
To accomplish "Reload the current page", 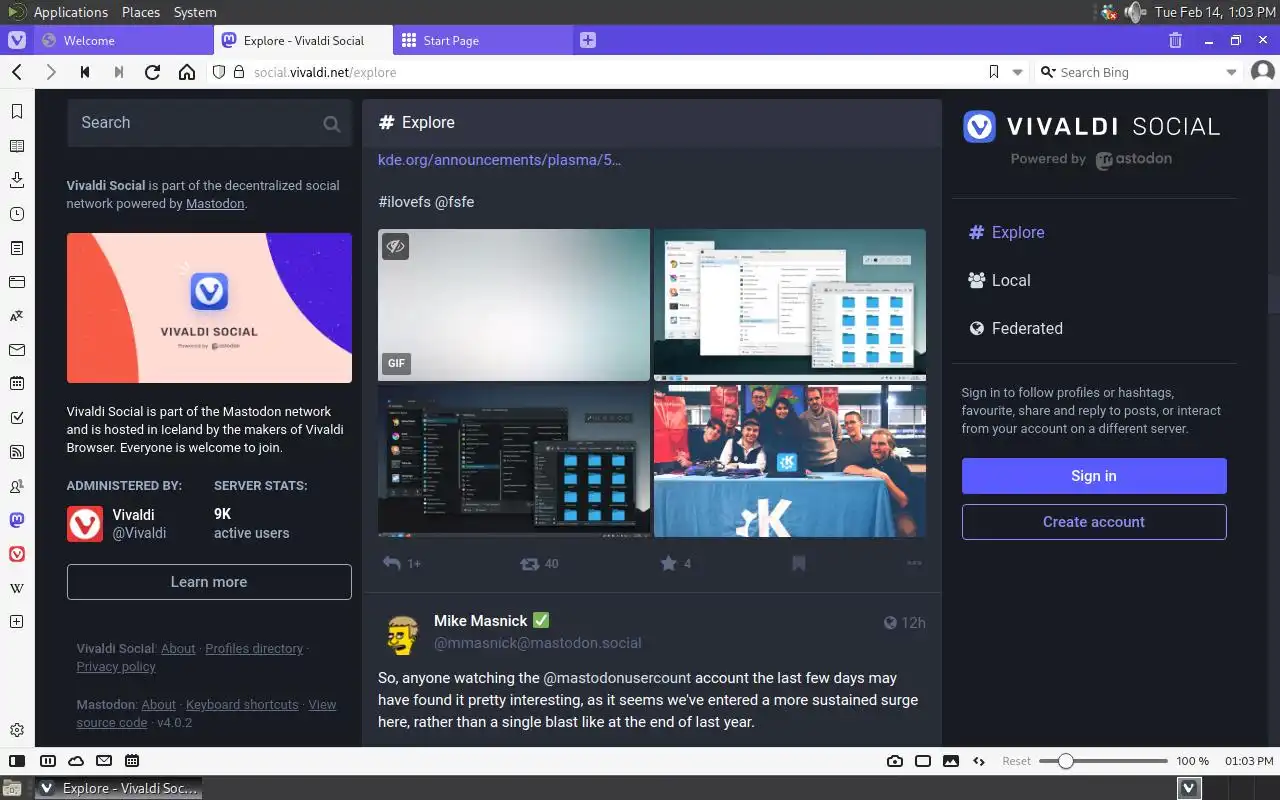I will click(x=152, y=72).
